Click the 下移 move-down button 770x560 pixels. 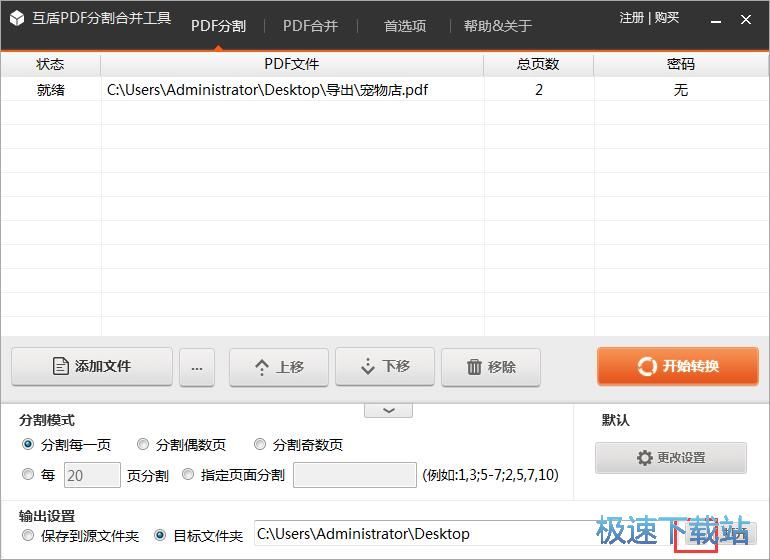tap(385, 366)
